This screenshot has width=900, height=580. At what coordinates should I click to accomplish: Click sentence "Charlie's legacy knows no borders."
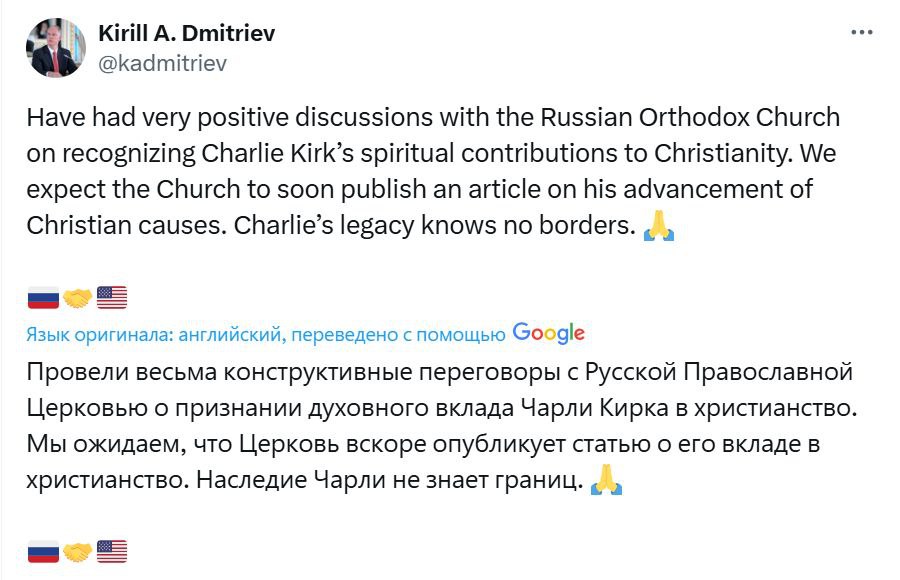[435, 225]
